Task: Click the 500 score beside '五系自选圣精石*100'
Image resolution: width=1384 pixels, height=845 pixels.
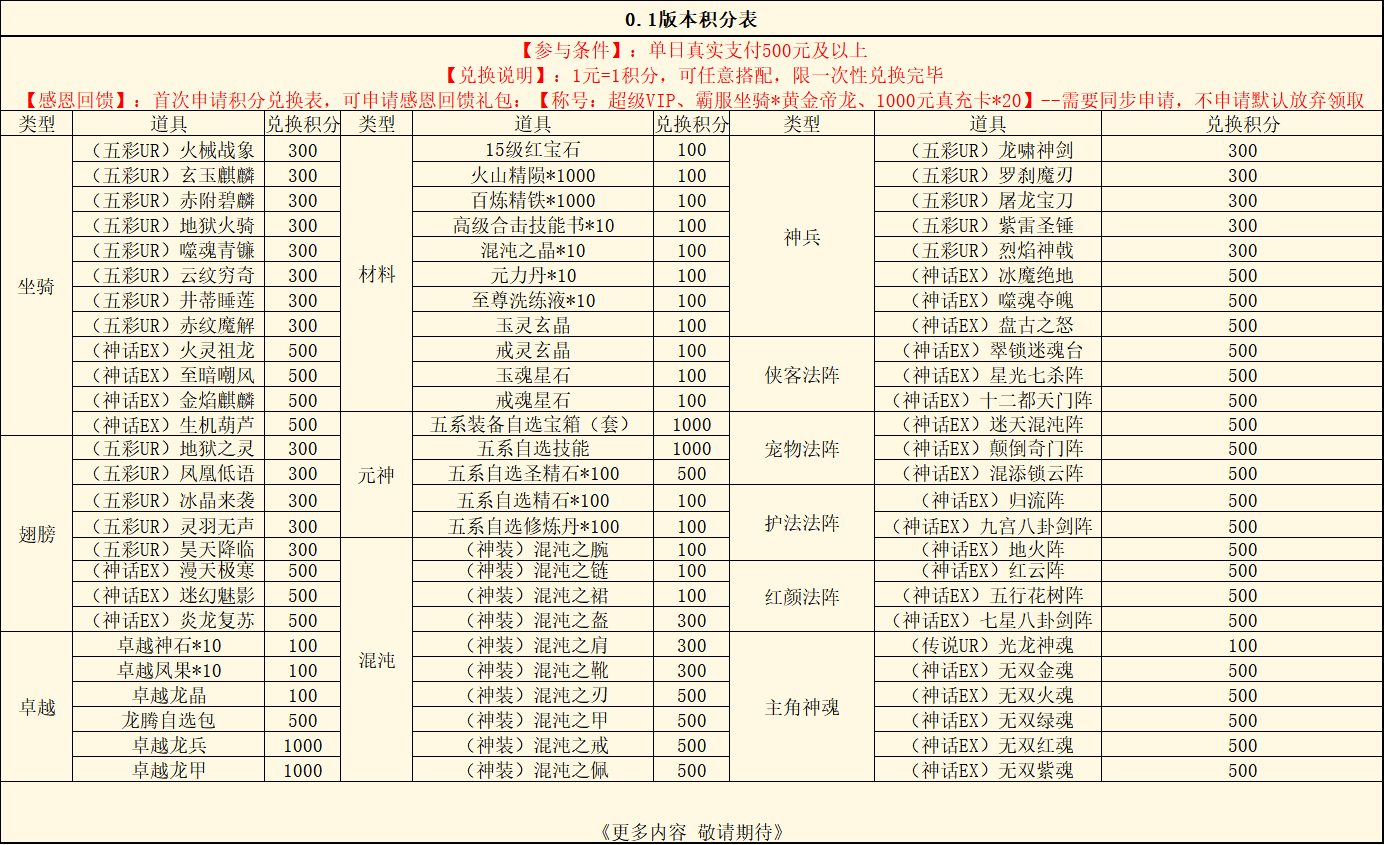Action: pos(692,474)
